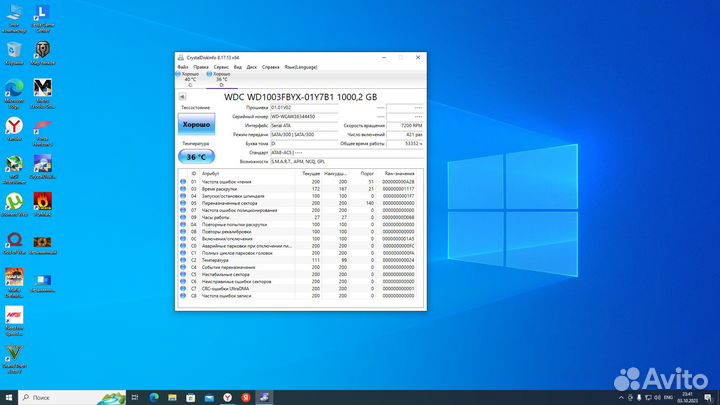This screenshot has height=405, width=720.
Task: Click the 7200 RPM rotation speed value
Action: [x=405, y=125]
